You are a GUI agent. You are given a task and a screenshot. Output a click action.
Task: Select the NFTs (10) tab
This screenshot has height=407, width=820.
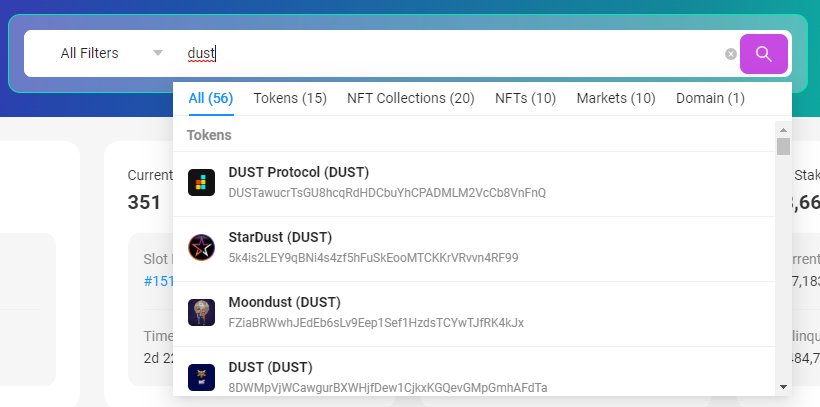(x=525, y=98)
